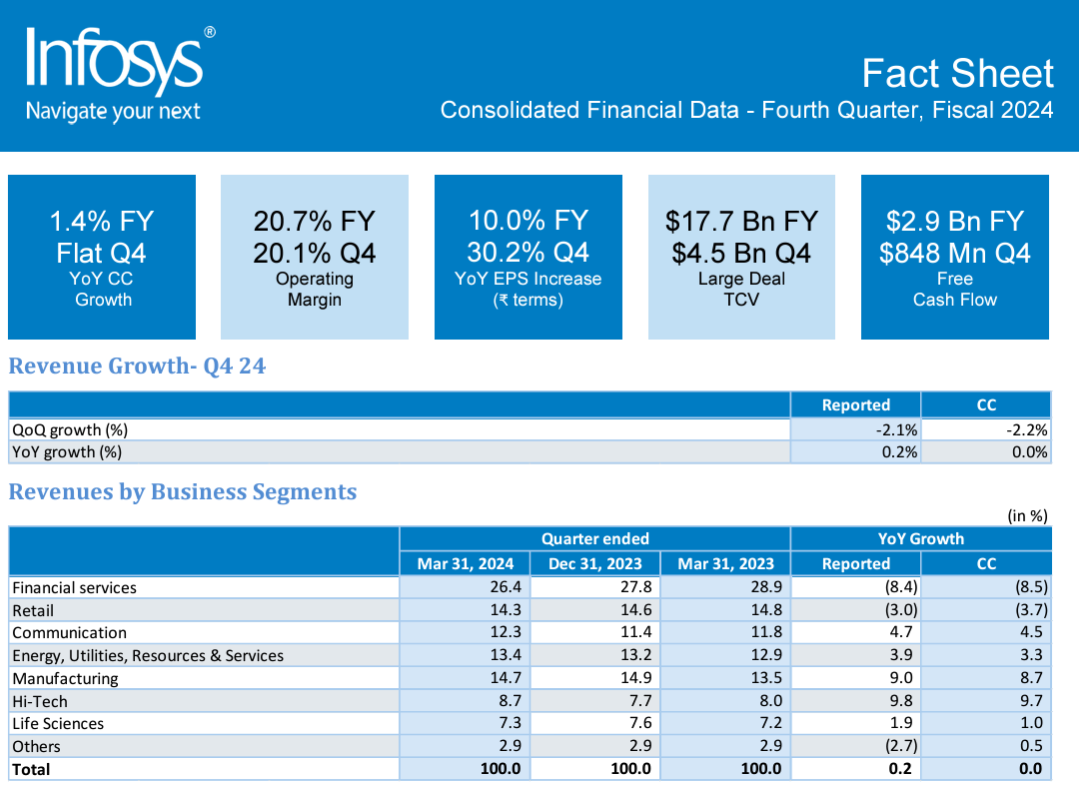Select the 'Hi-Tech' row label
This screenshot has height=792, width=1079.
[40, 702]
